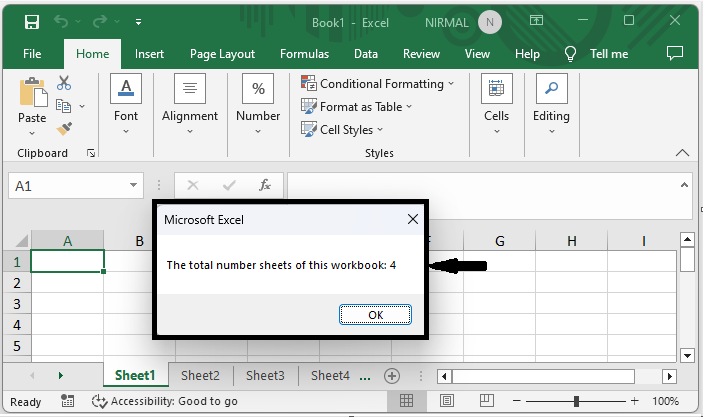Switch to the Sheet3 worksheet tab

[265, 376]
